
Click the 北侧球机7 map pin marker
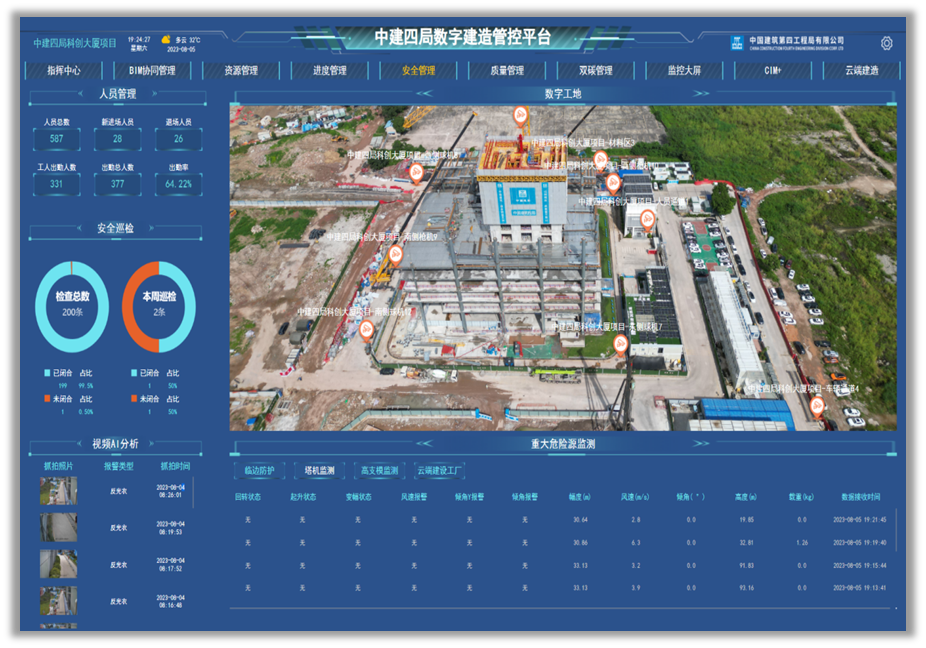tap(620, 344)
